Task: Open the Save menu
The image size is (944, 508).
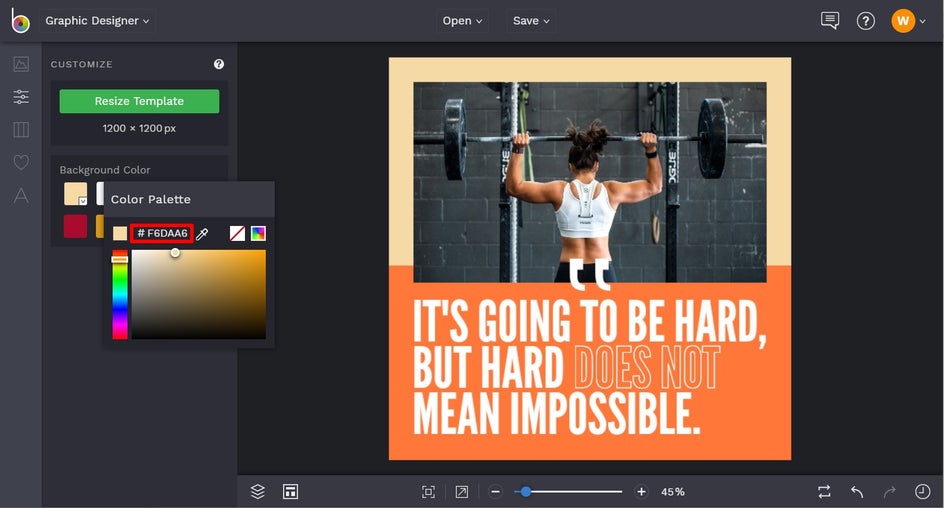Action: (x=531, y=20)
